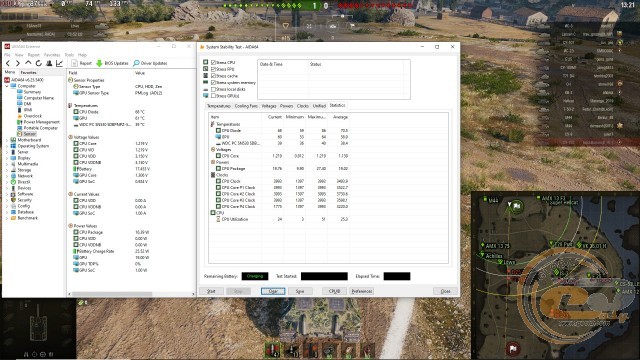Select the Portable Computer tree icon
This screenshot has width=640, height=360.
coord(19,128)
